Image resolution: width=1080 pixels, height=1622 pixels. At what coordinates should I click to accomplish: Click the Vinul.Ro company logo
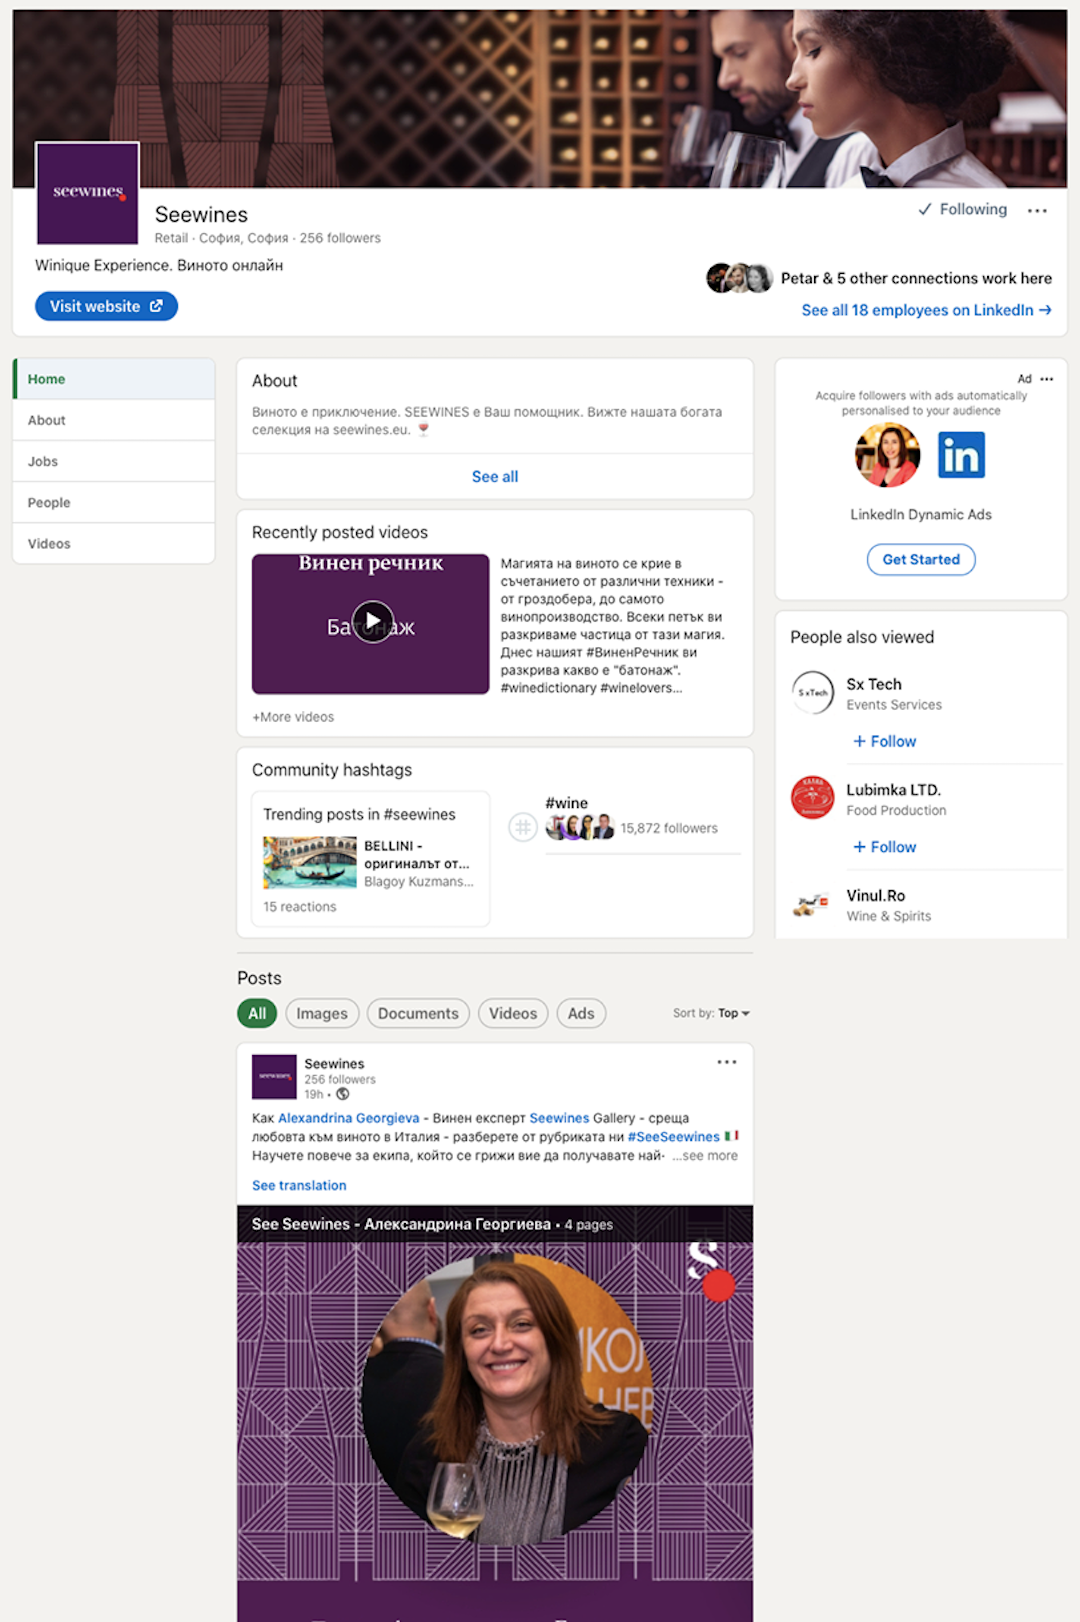pyautogui.click(x=813, y=903)
